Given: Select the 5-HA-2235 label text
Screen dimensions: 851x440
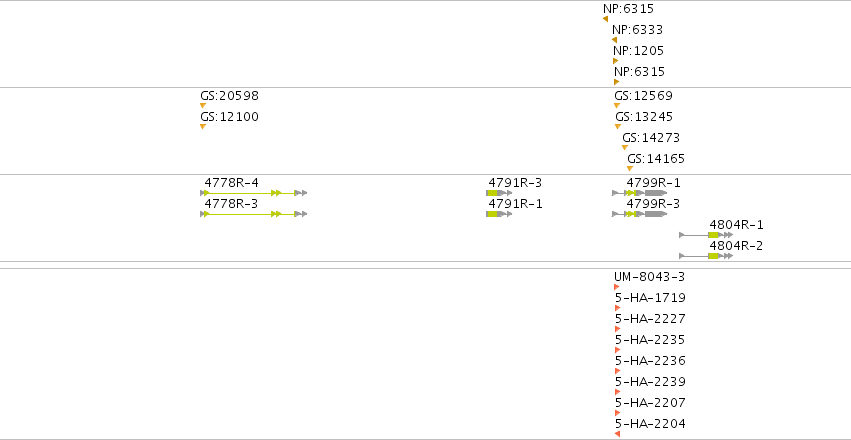Looking at the screenshot, I should (x=650, y=340).
